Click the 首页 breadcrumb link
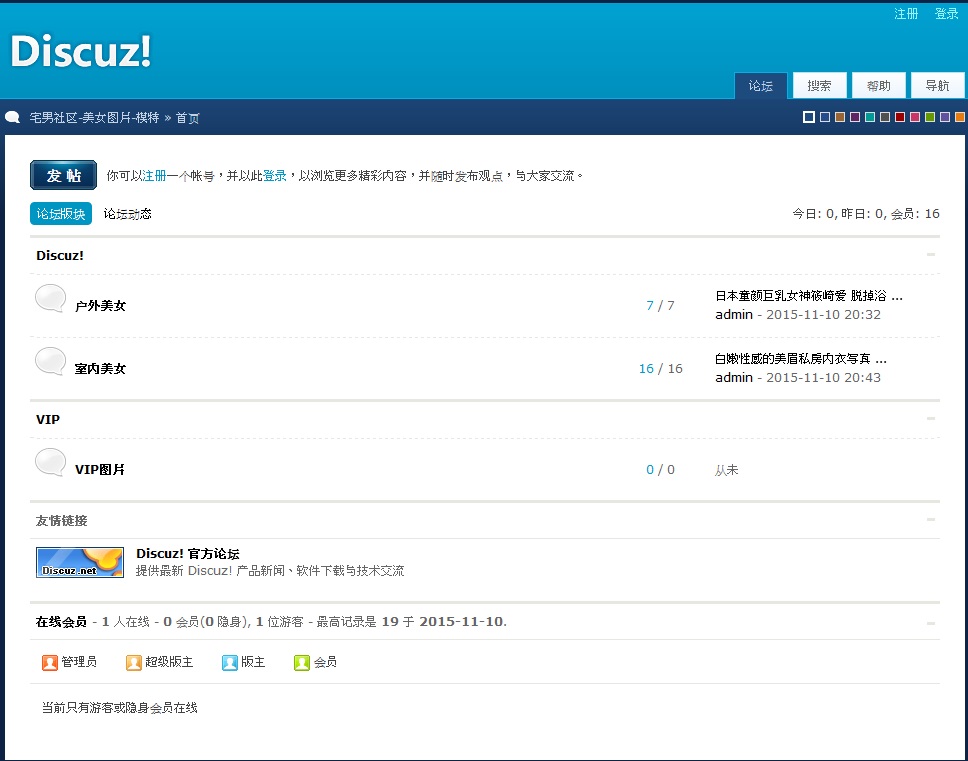Image resolution: width=968 pixels, height=761 pixels. point(188,118)
